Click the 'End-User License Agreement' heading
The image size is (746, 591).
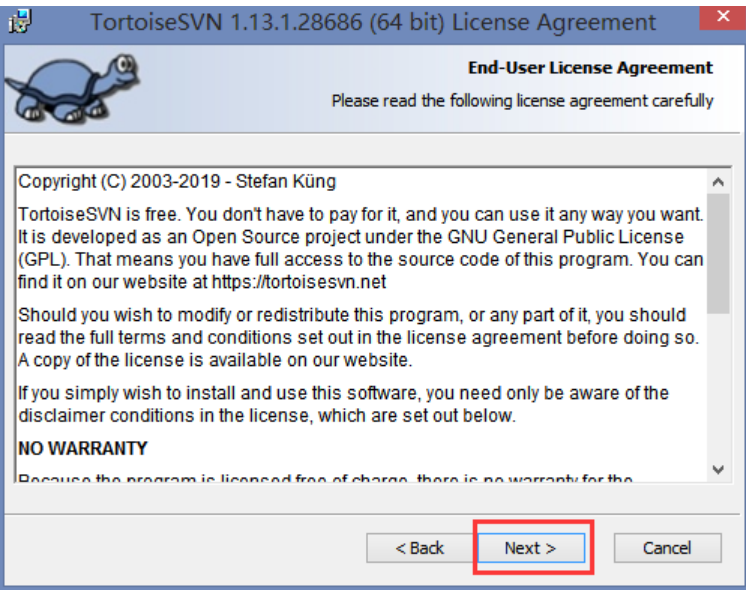tap(590, 68)
